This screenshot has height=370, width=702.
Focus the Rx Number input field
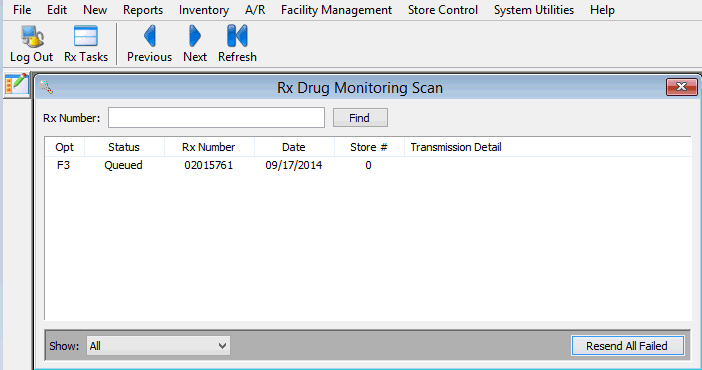[x=216, y=117]
